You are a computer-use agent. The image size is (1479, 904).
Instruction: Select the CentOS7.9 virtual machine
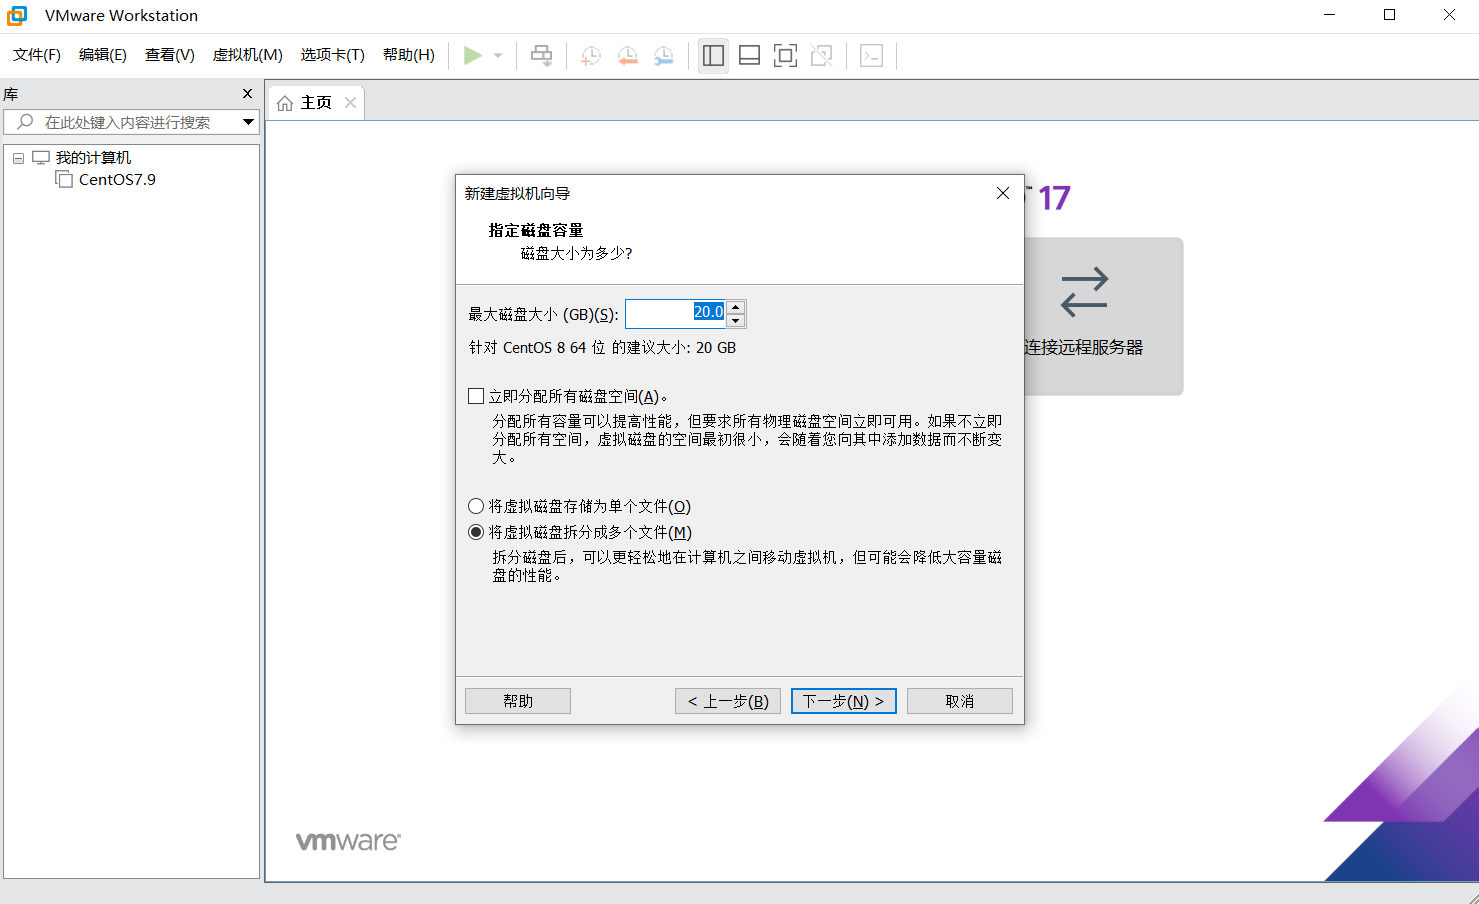117,180
